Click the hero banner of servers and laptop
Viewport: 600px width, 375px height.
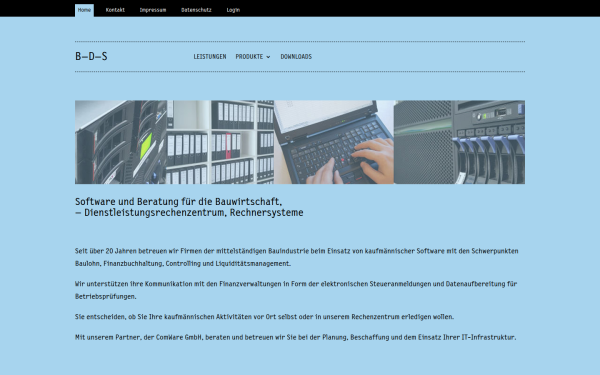[x=300, y=142]
